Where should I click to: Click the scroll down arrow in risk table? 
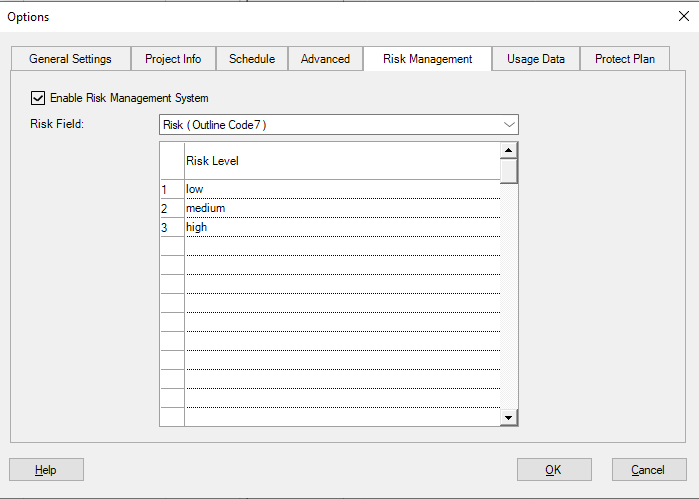point(509,418)
